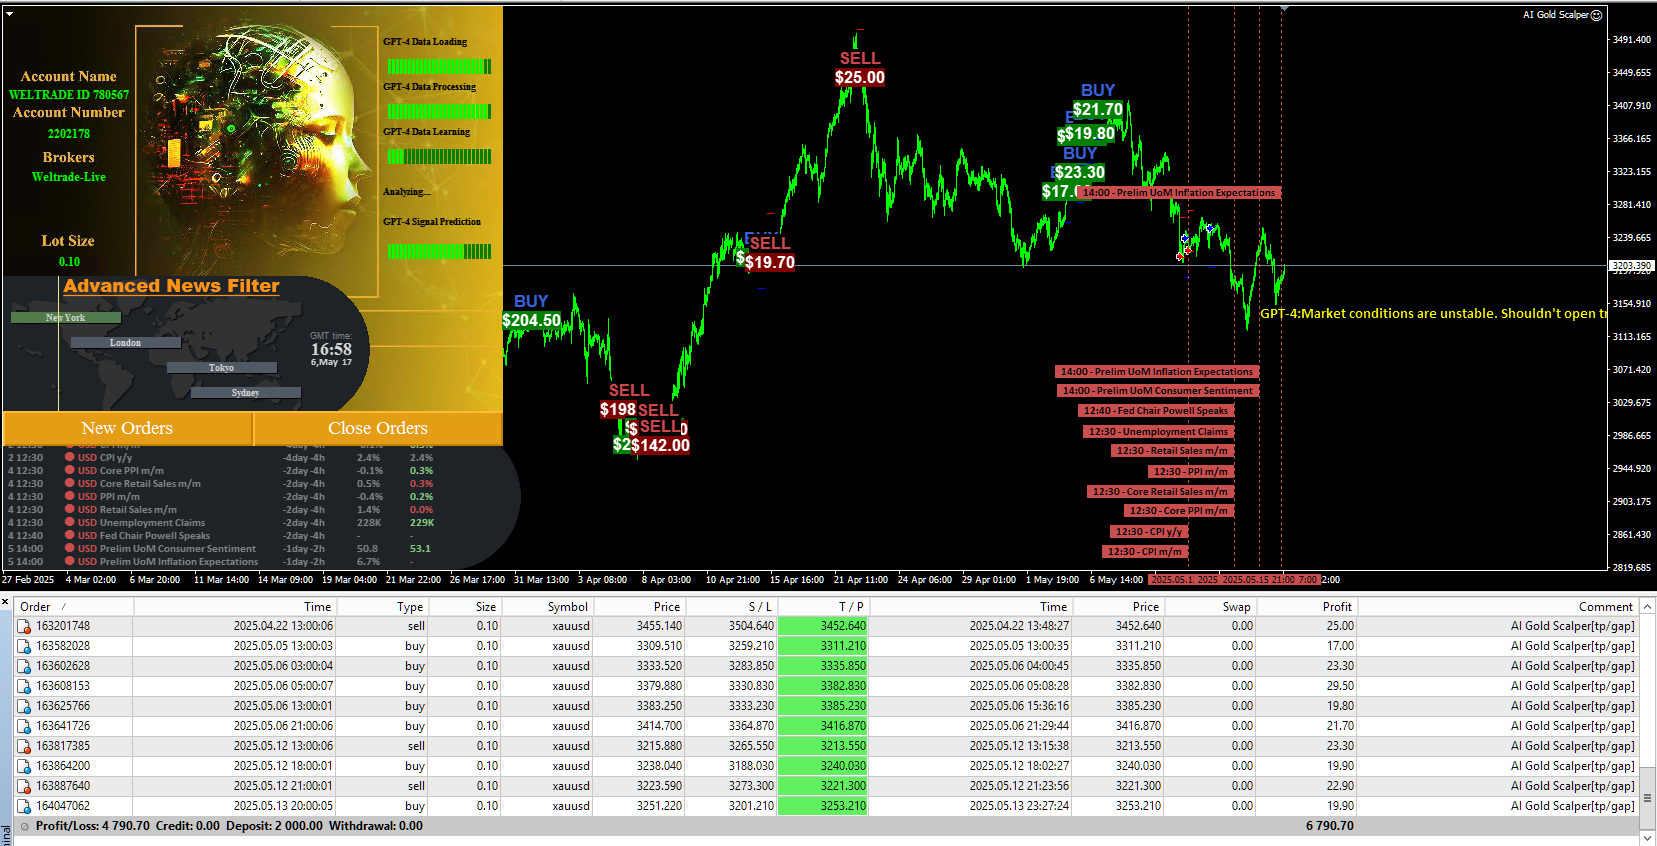
Task: Click the order icon for 163201748
Action: coord(24,626)
